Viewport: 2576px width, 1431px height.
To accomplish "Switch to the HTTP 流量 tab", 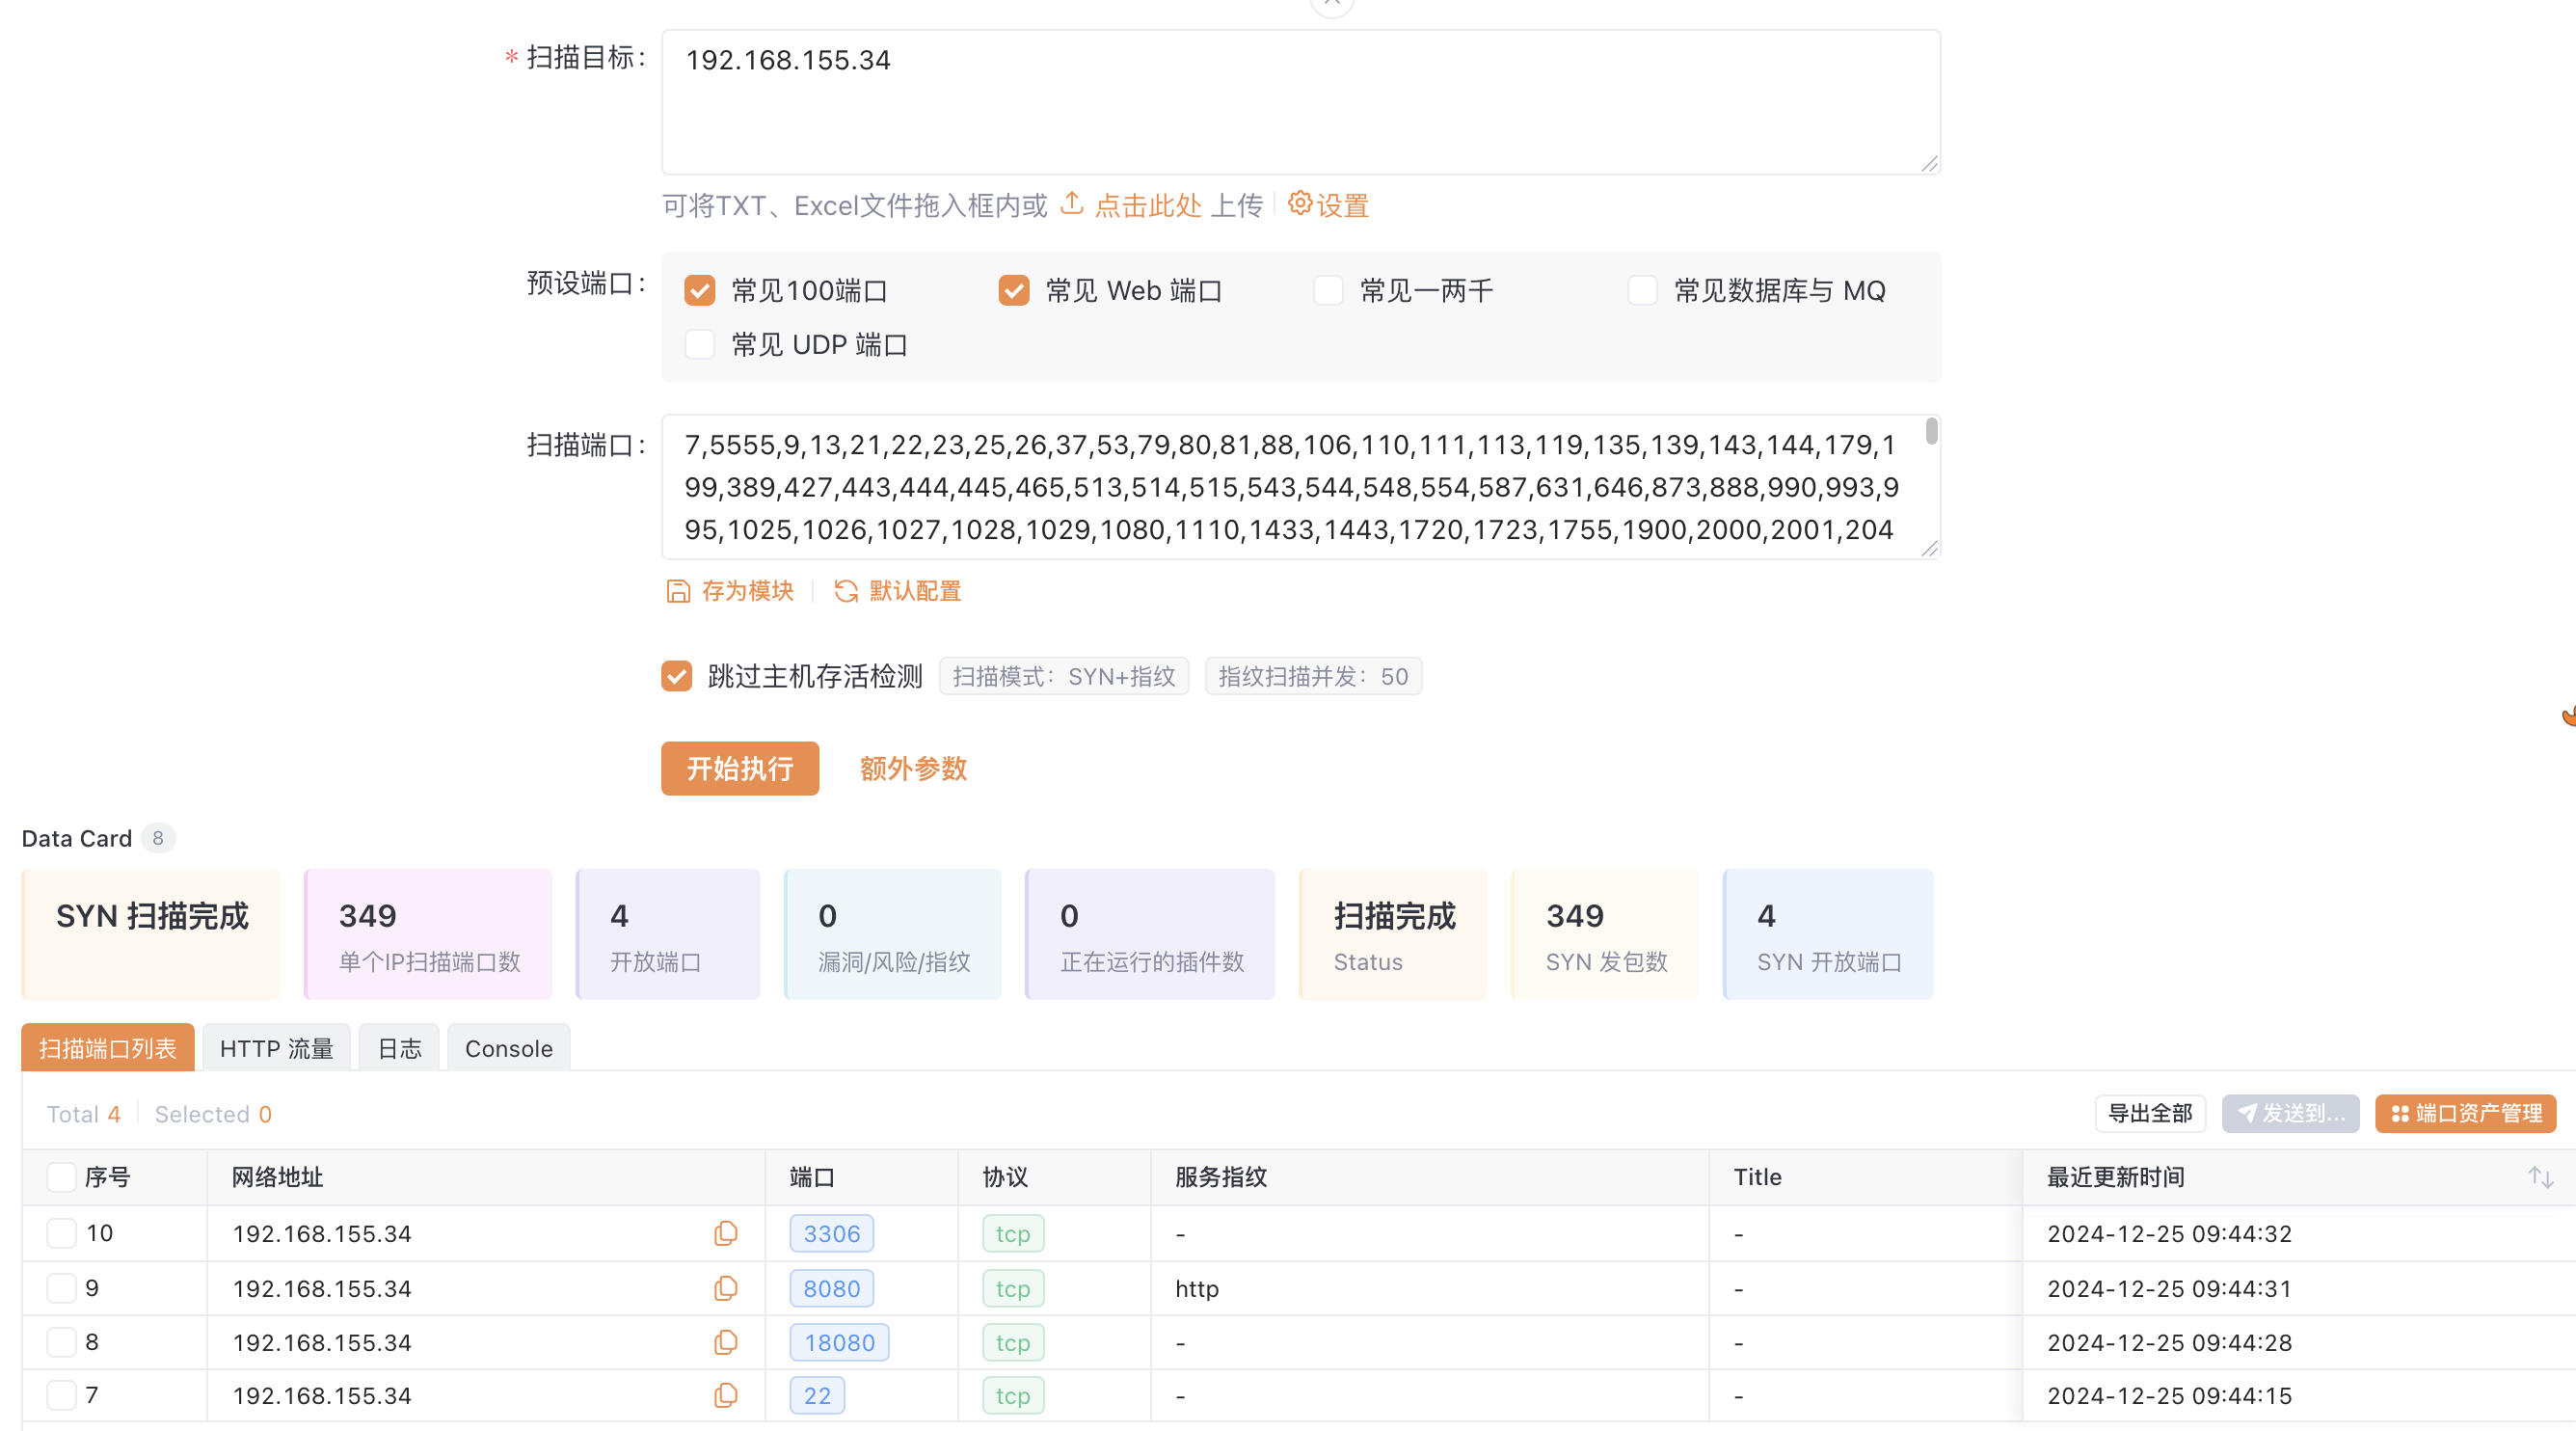I will click(x=276, y=1048).
